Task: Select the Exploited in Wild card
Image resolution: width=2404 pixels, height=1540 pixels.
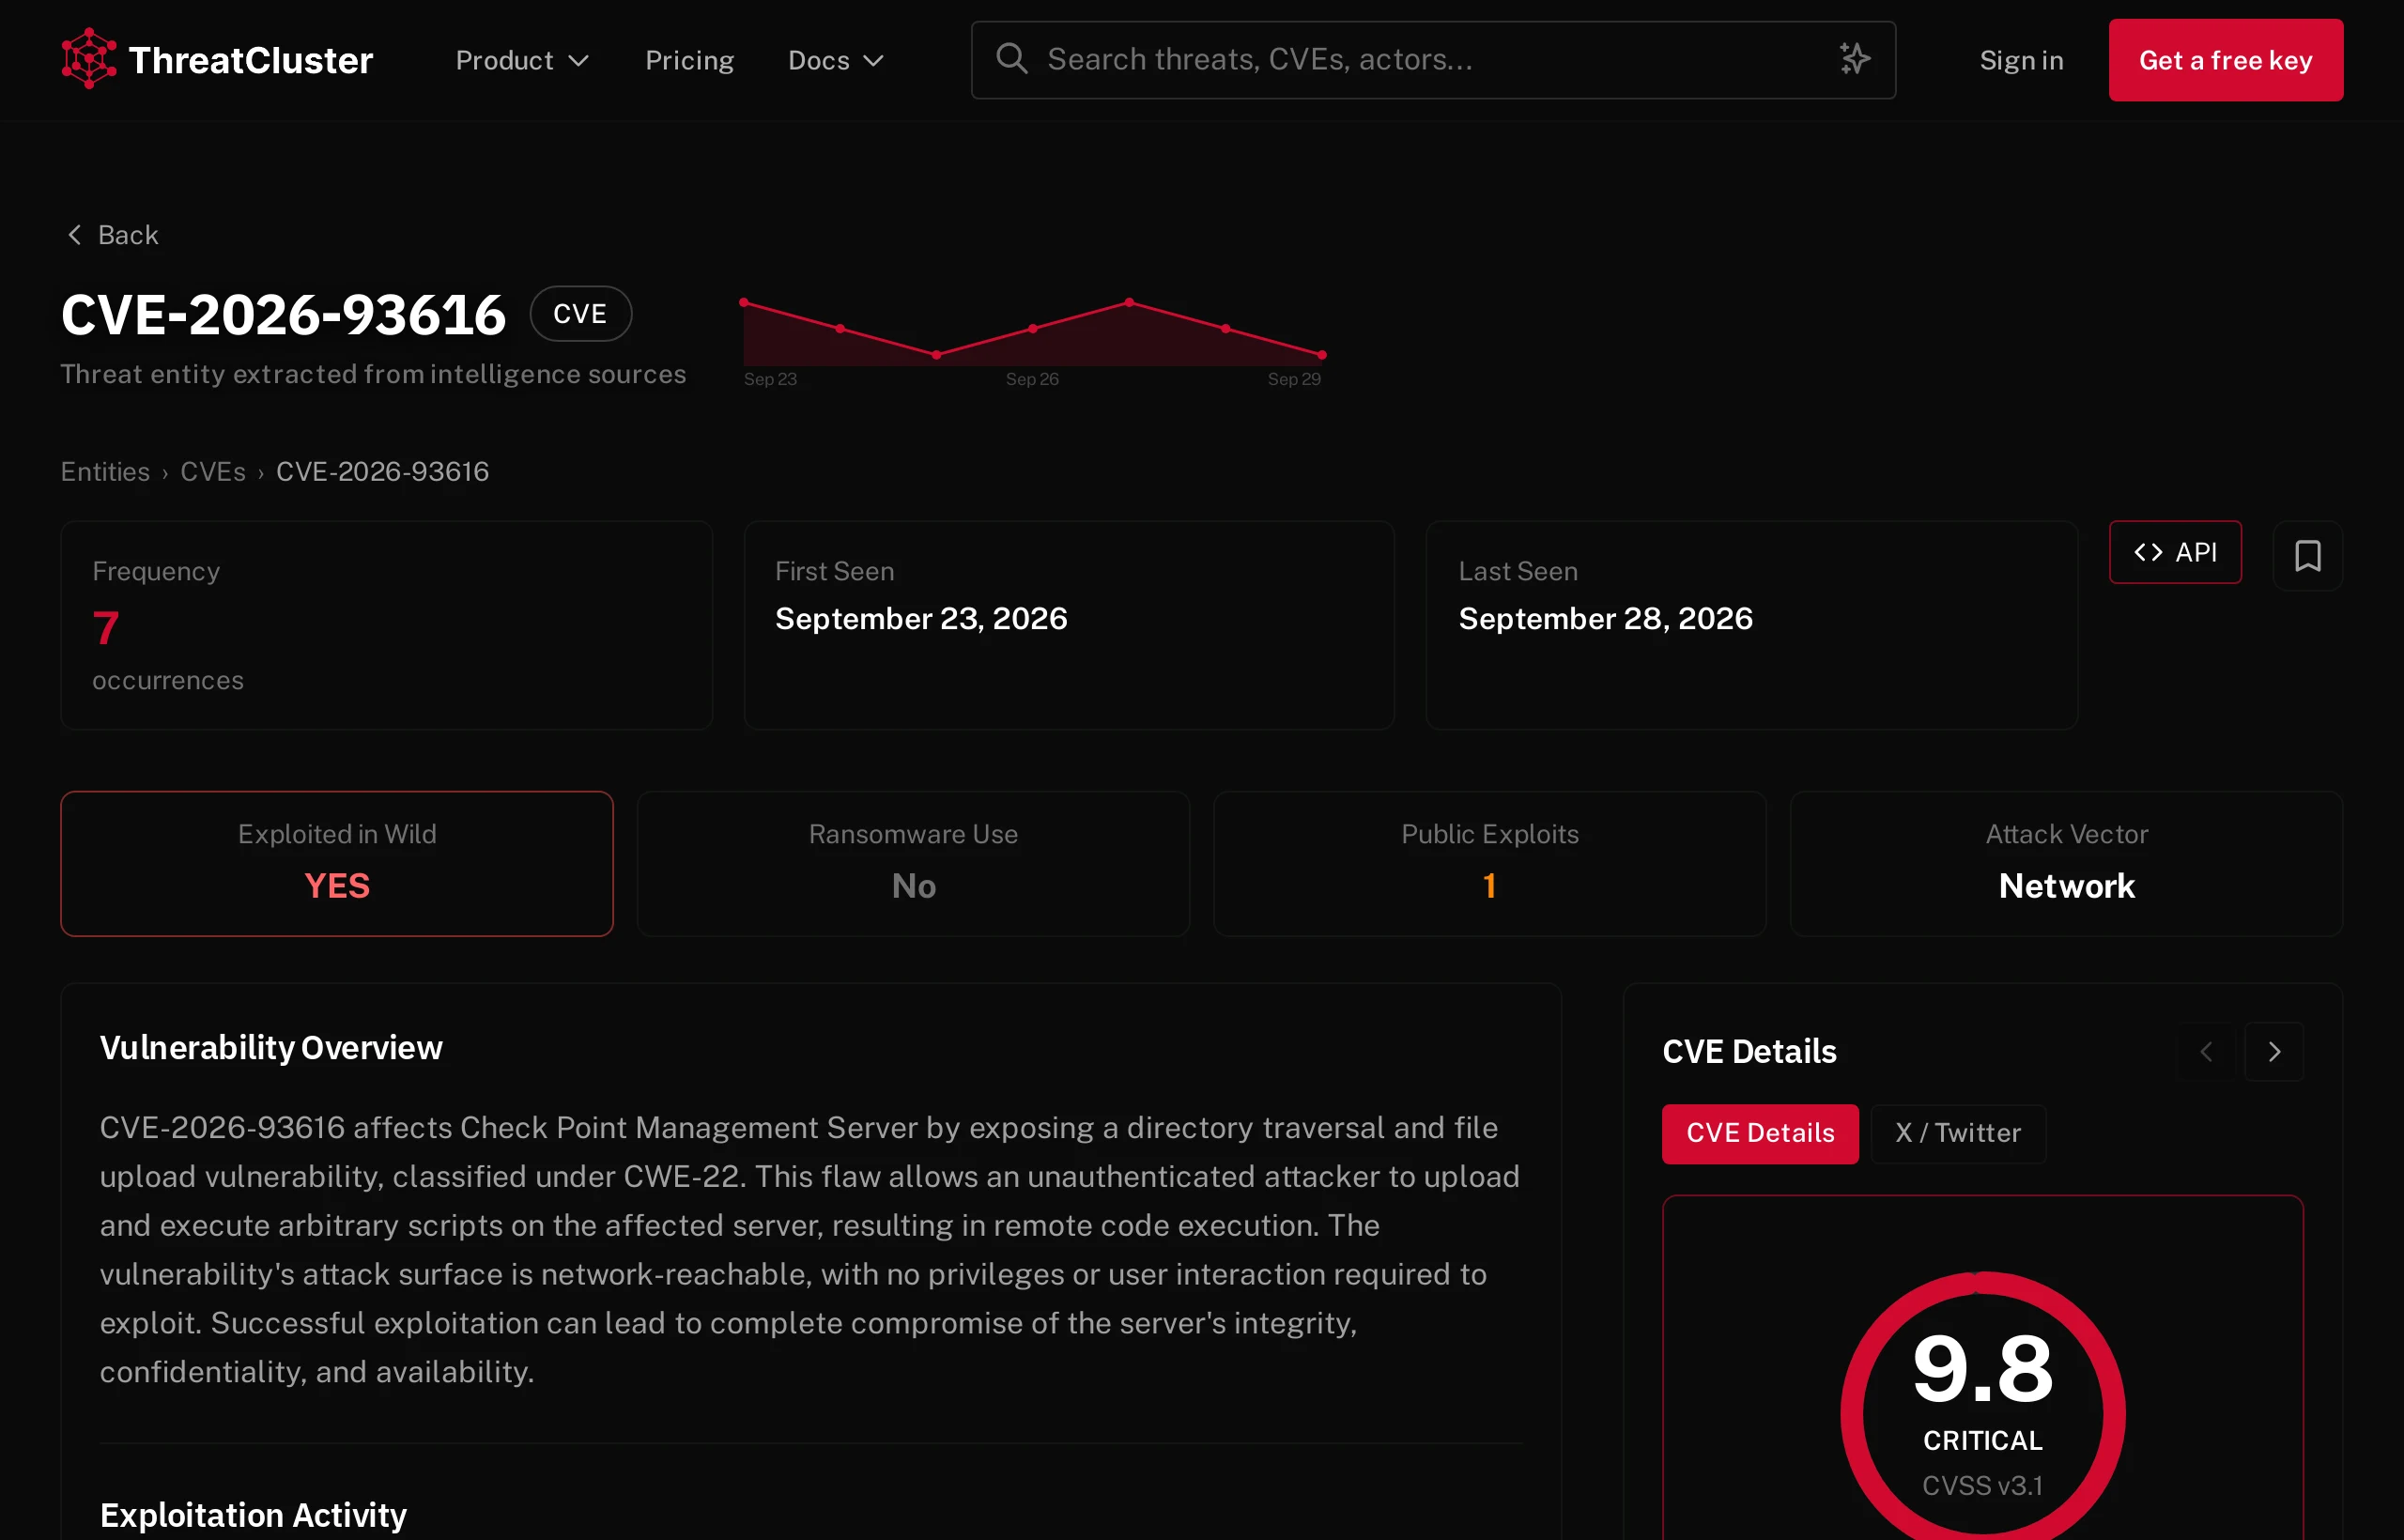Action: coord(337,864)
